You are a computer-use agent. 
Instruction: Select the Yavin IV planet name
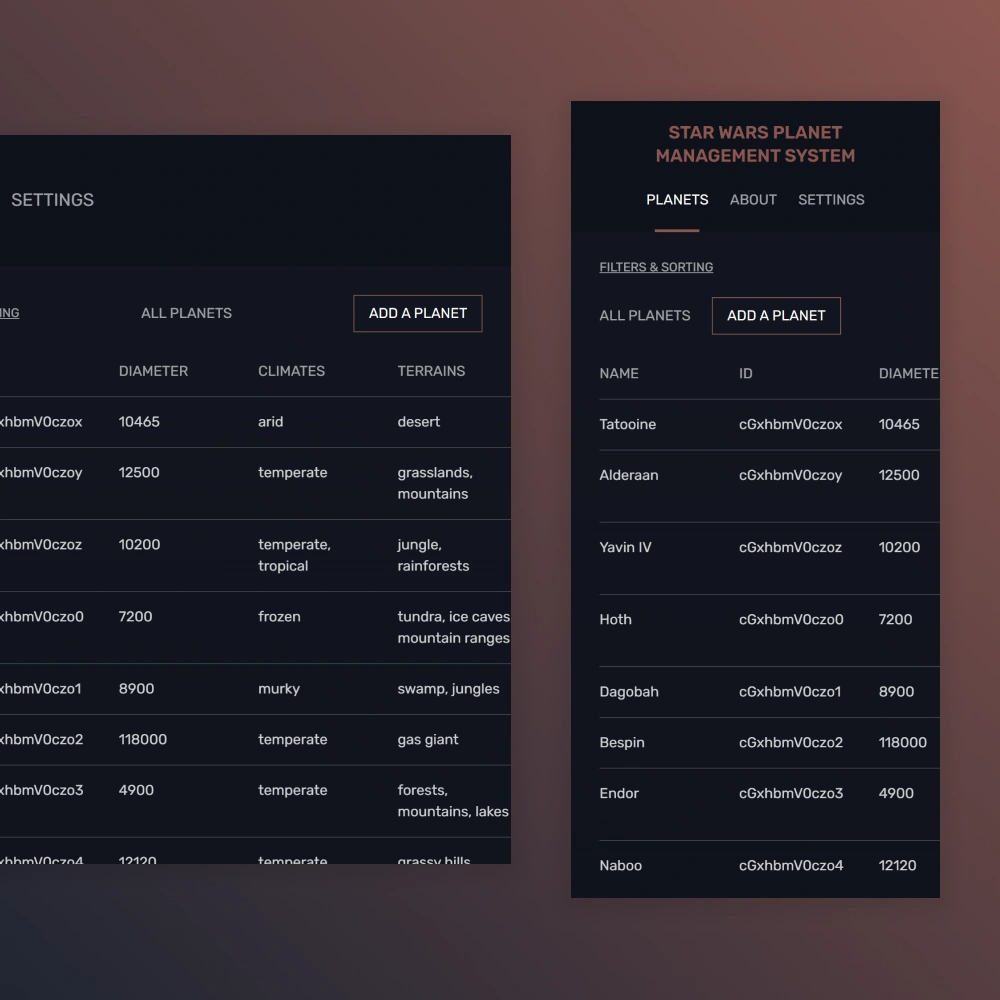[625, 547]
